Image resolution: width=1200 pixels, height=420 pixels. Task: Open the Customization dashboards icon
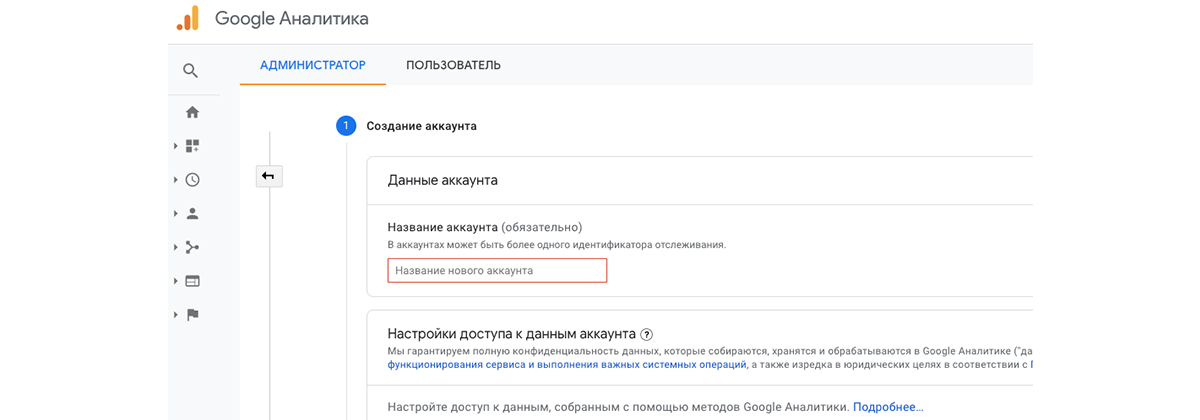(x=193, y=146)
